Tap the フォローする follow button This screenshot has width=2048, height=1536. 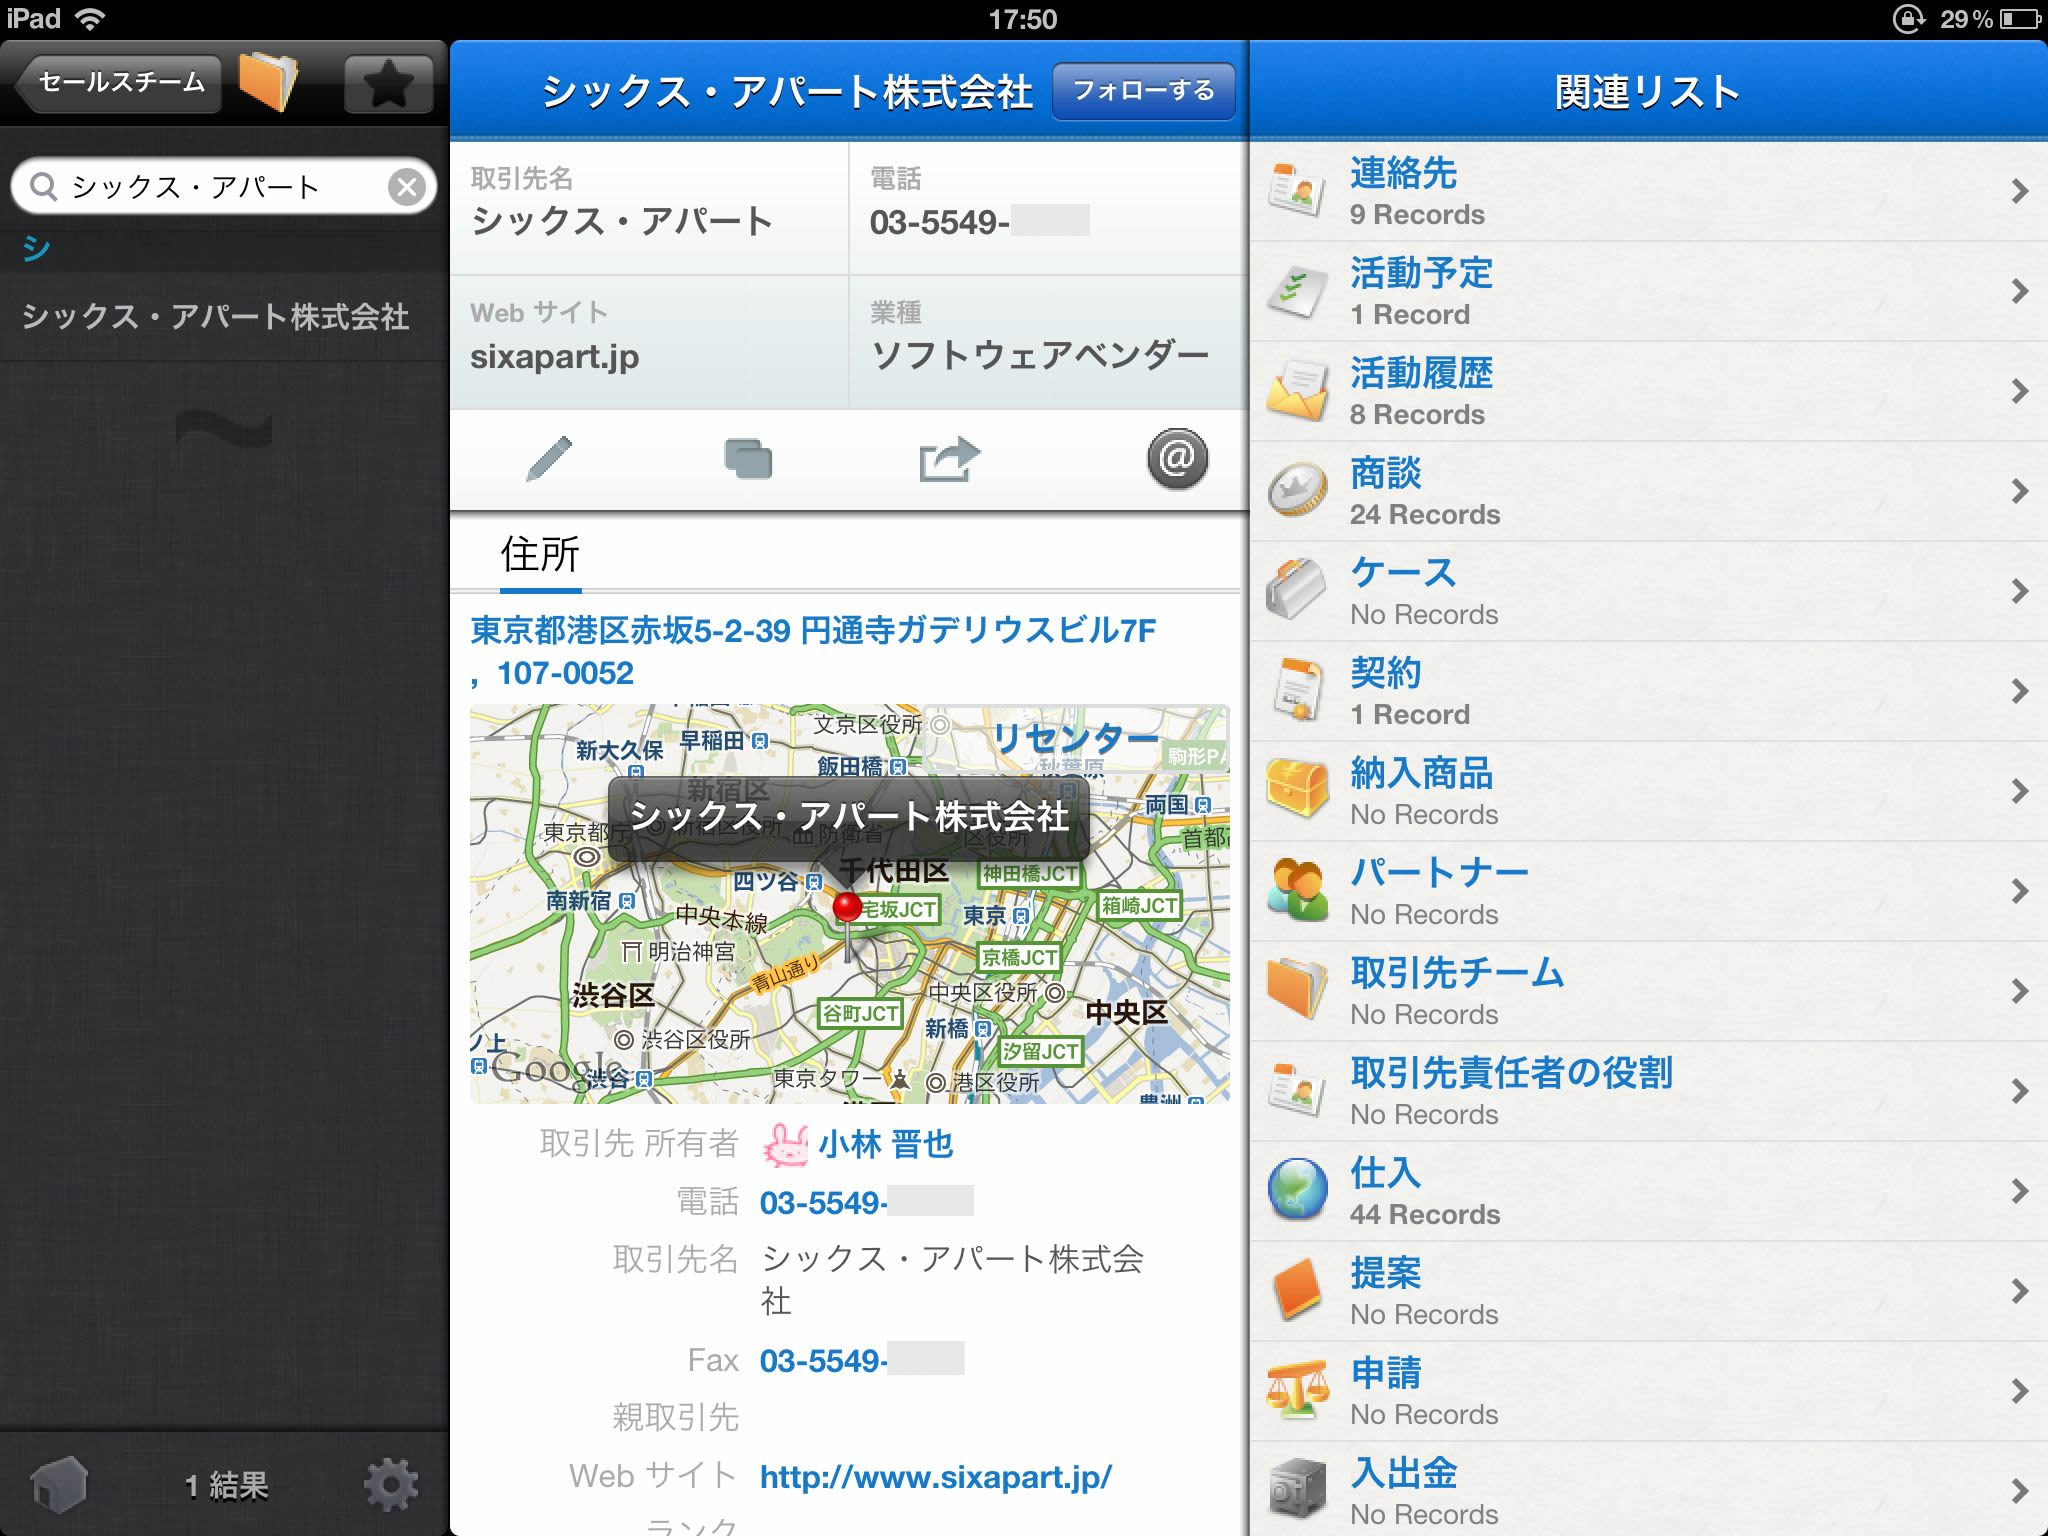pyautogui.click(x=1144, y=91)
